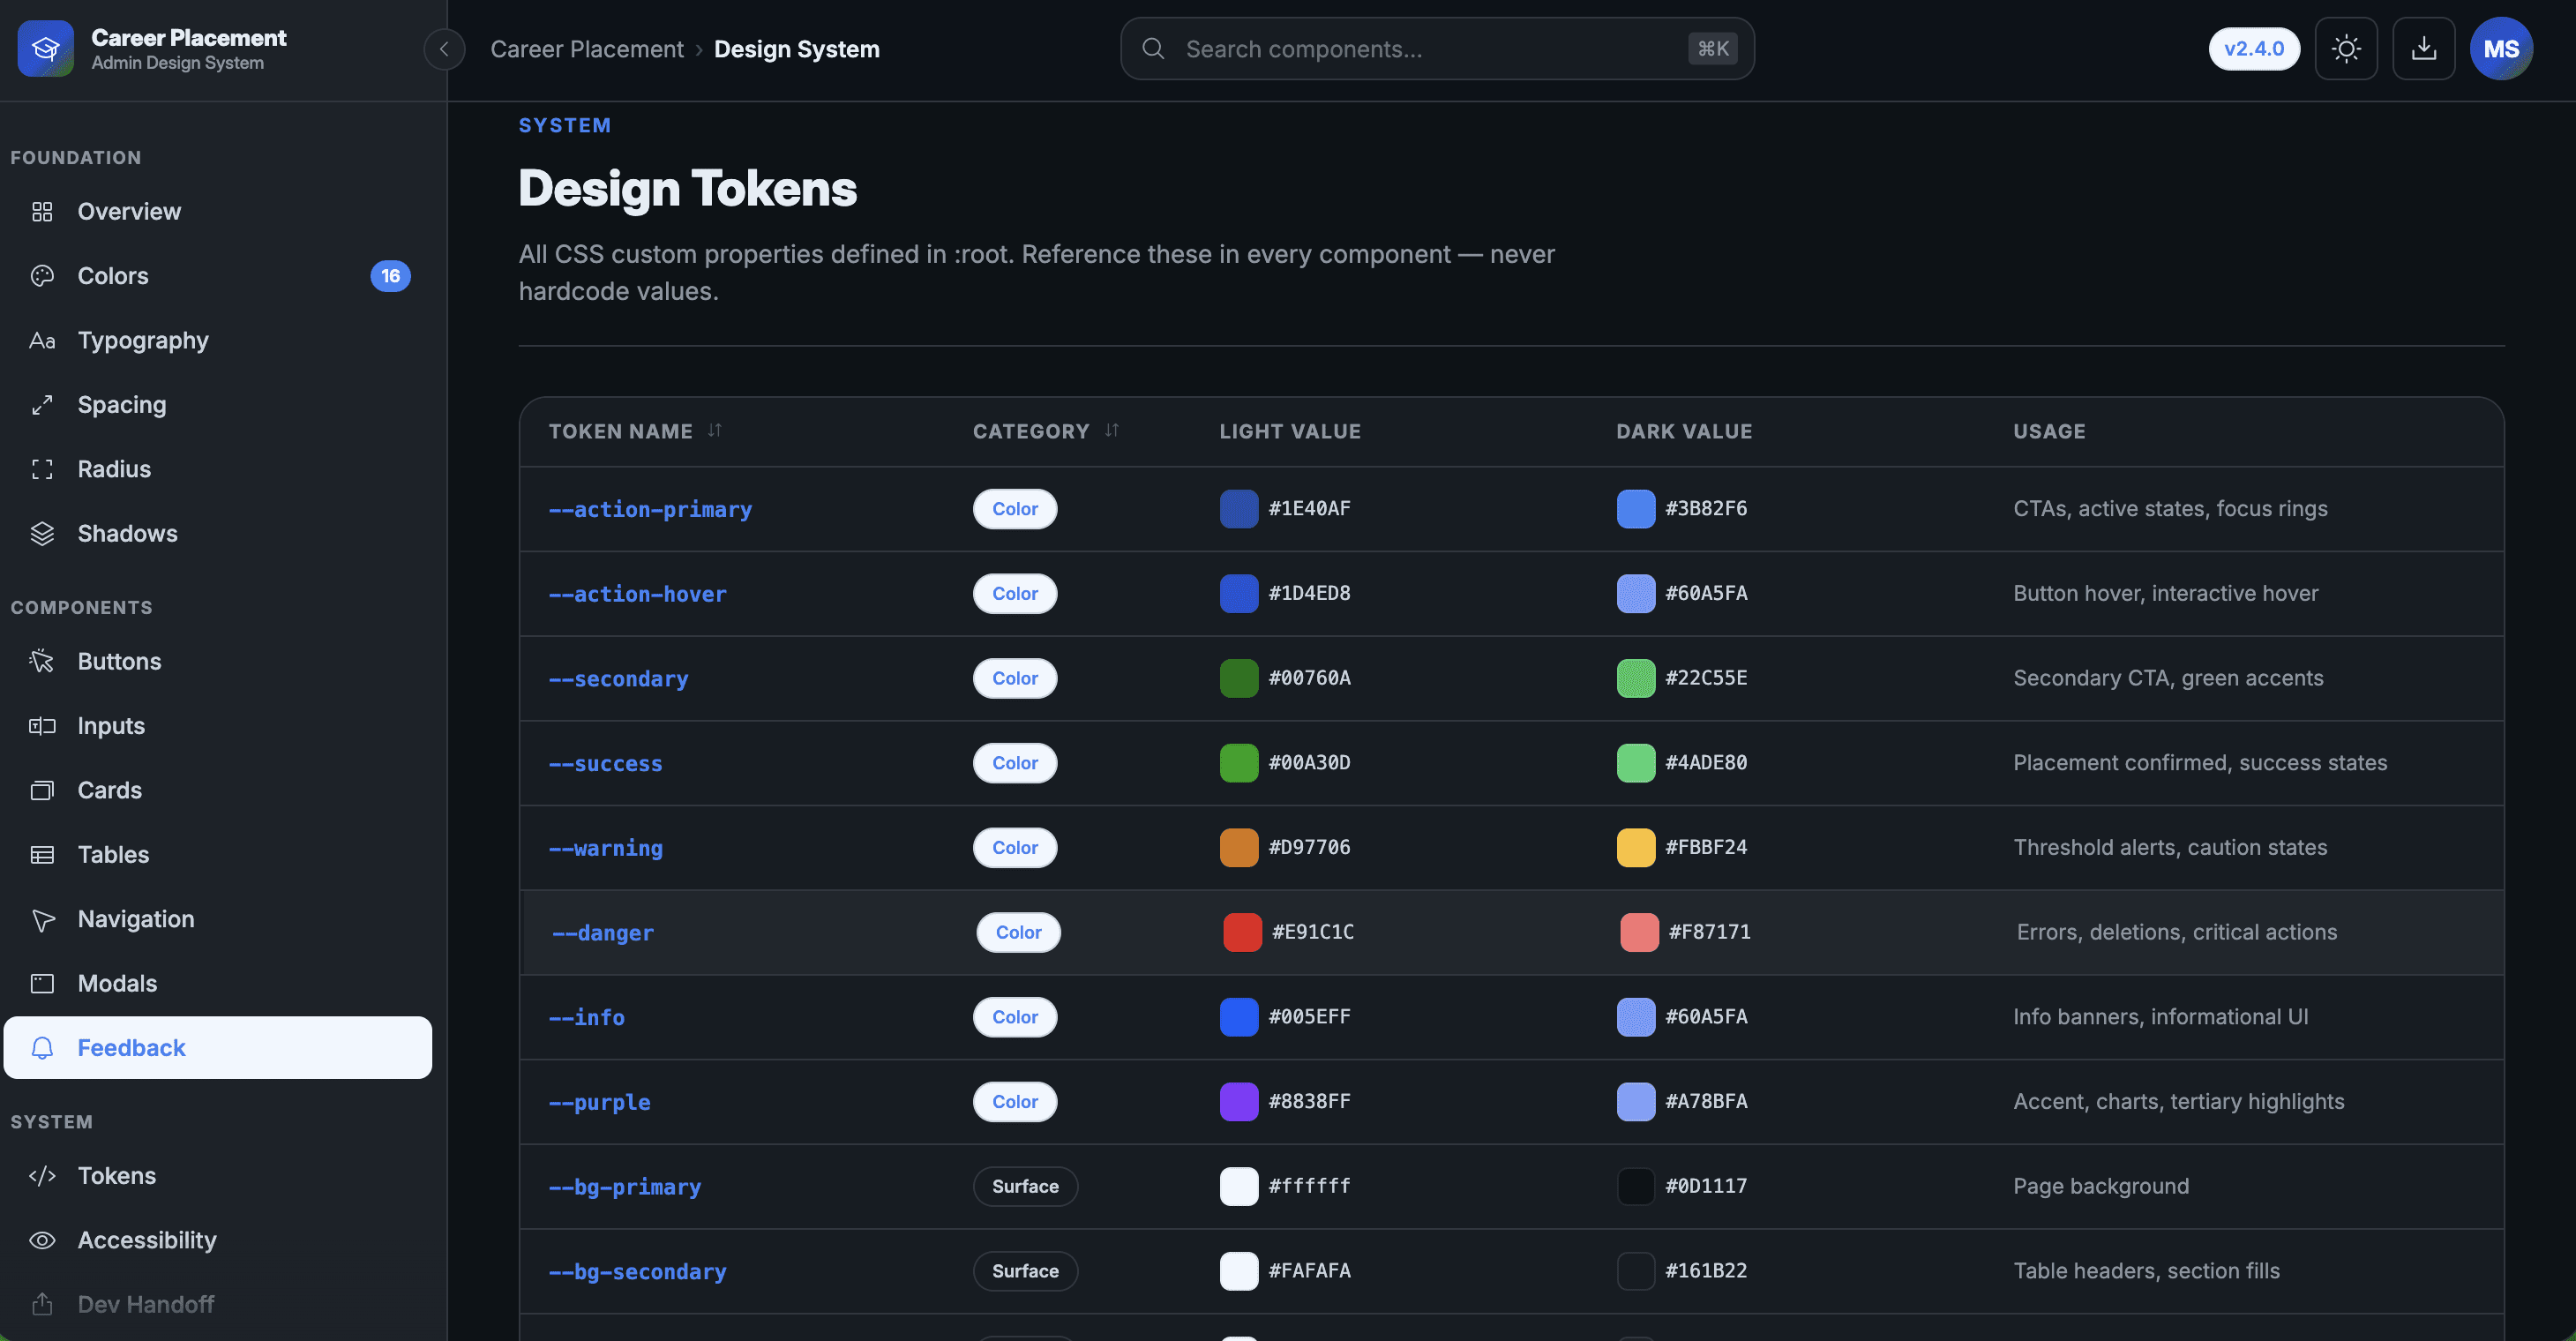Open the Accessibility system page
This screenshot has height=1341, width=2576.
(x=218, y=1240)
